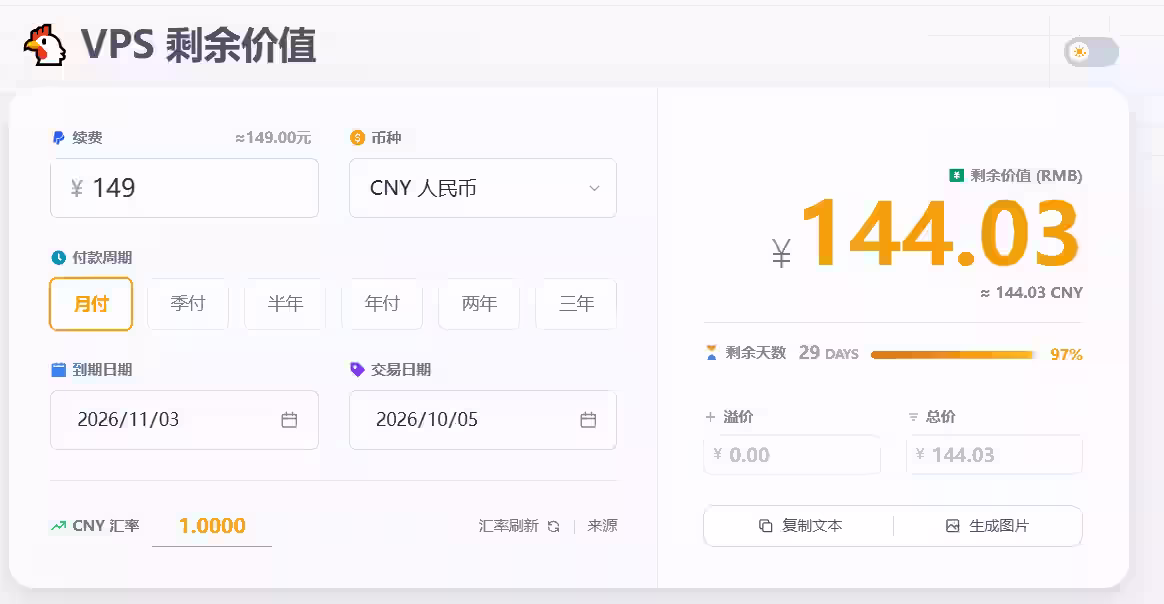Click the equals icon beside 总价
Screen dimensions: 1164x604
coord(913,417)
